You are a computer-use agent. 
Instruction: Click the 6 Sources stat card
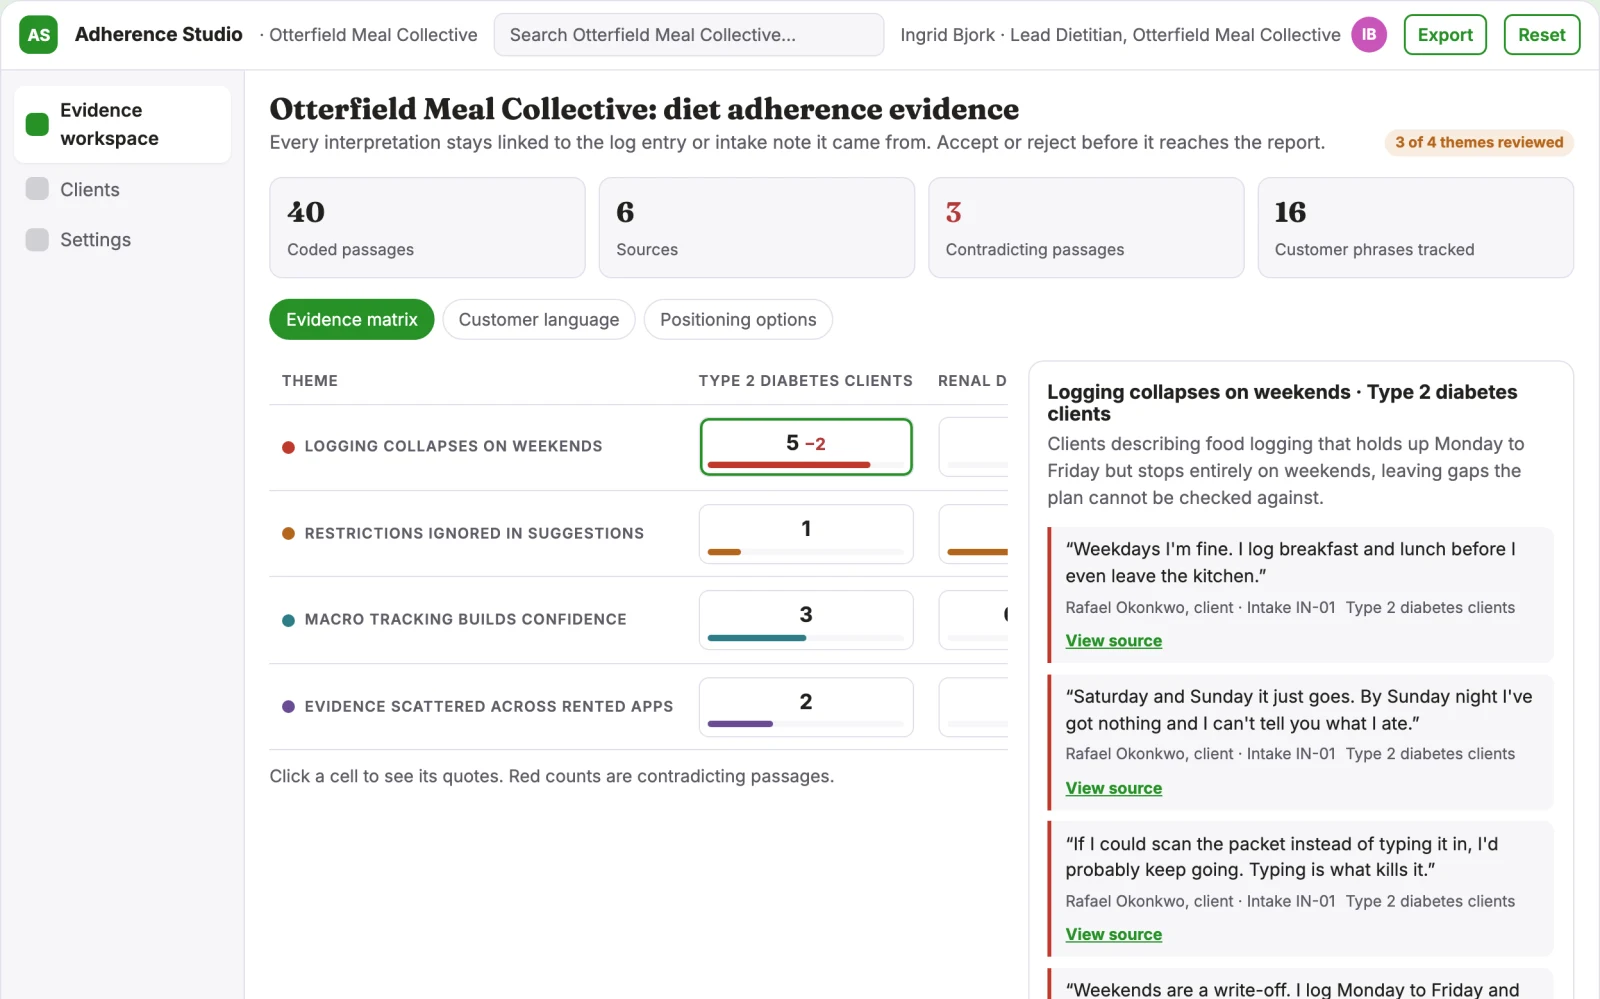757,228
